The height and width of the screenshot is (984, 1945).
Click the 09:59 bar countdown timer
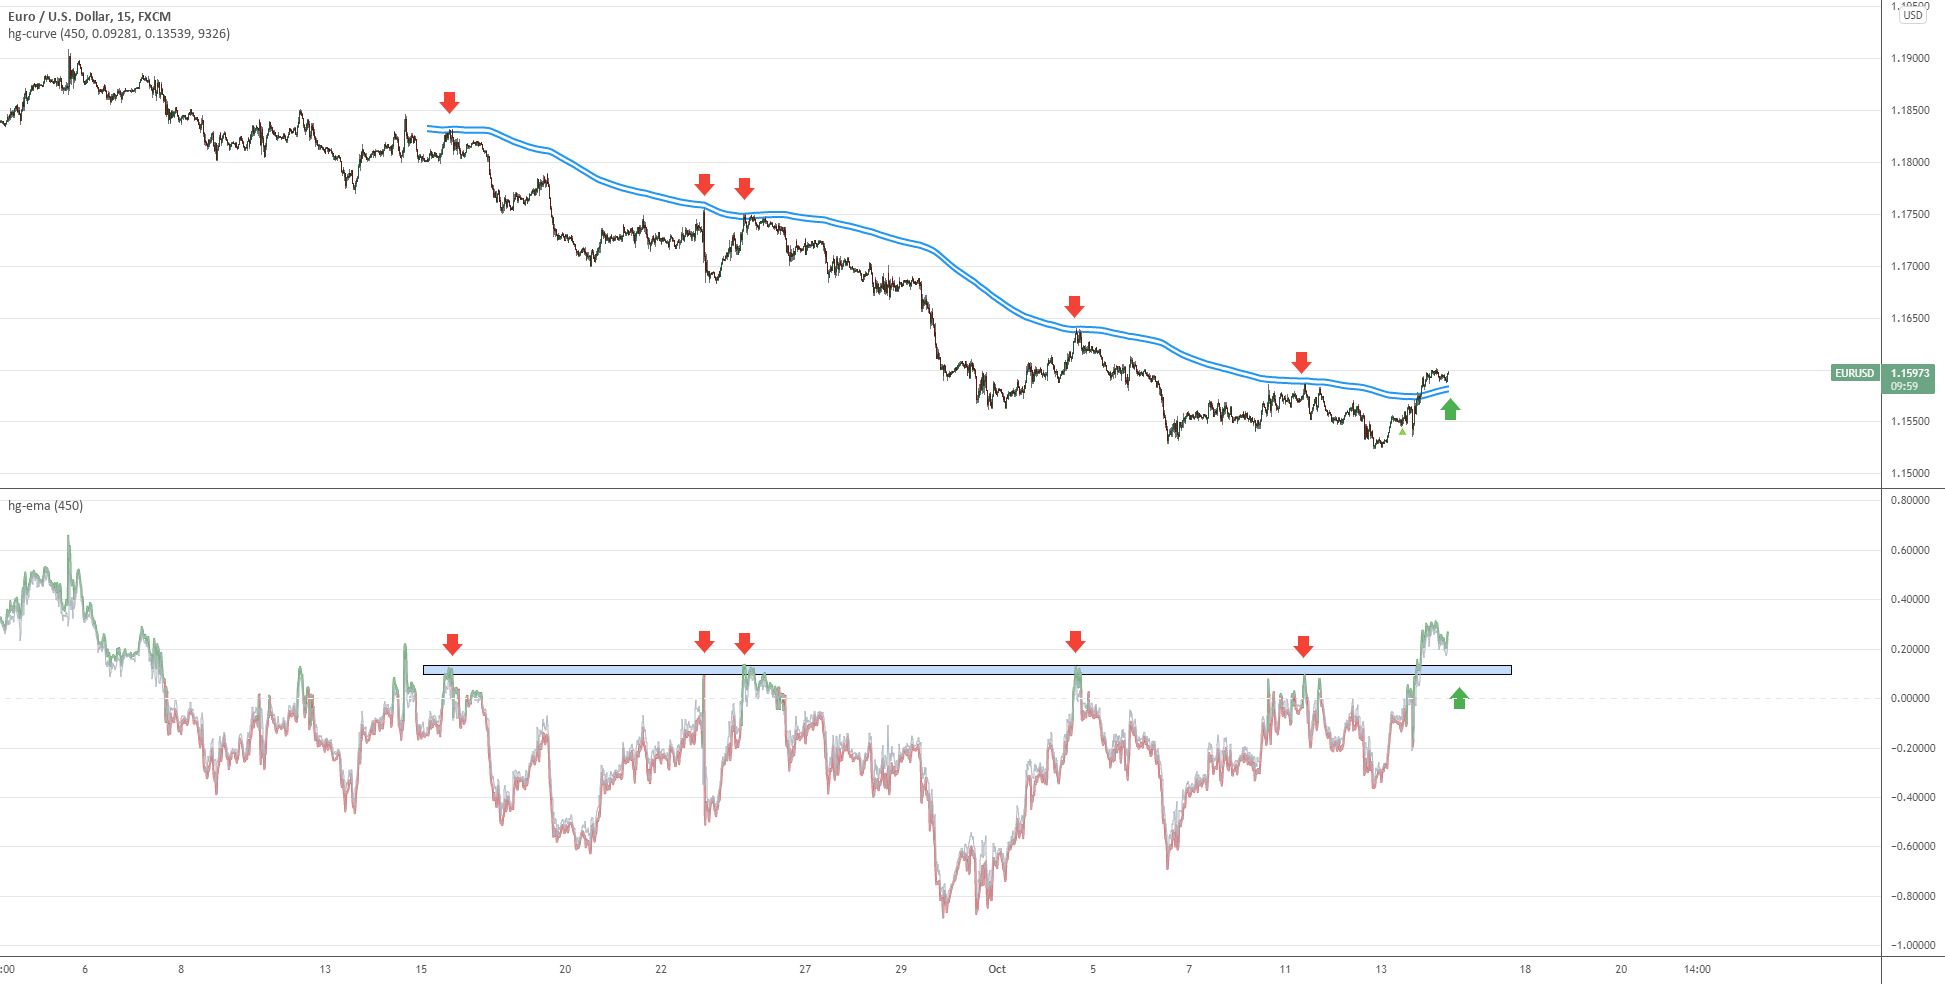1905,386
